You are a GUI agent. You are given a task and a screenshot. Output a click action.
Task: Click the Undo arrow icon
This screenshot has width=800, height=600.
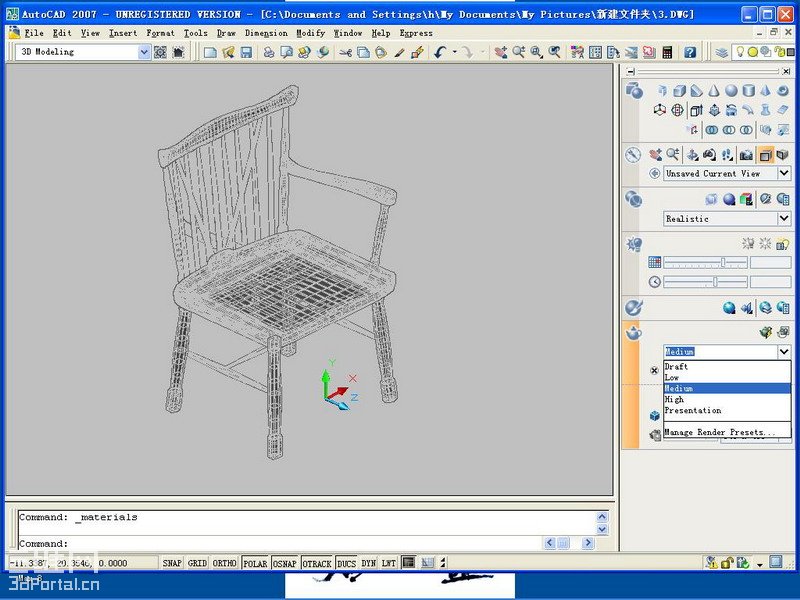pos(440,52)
